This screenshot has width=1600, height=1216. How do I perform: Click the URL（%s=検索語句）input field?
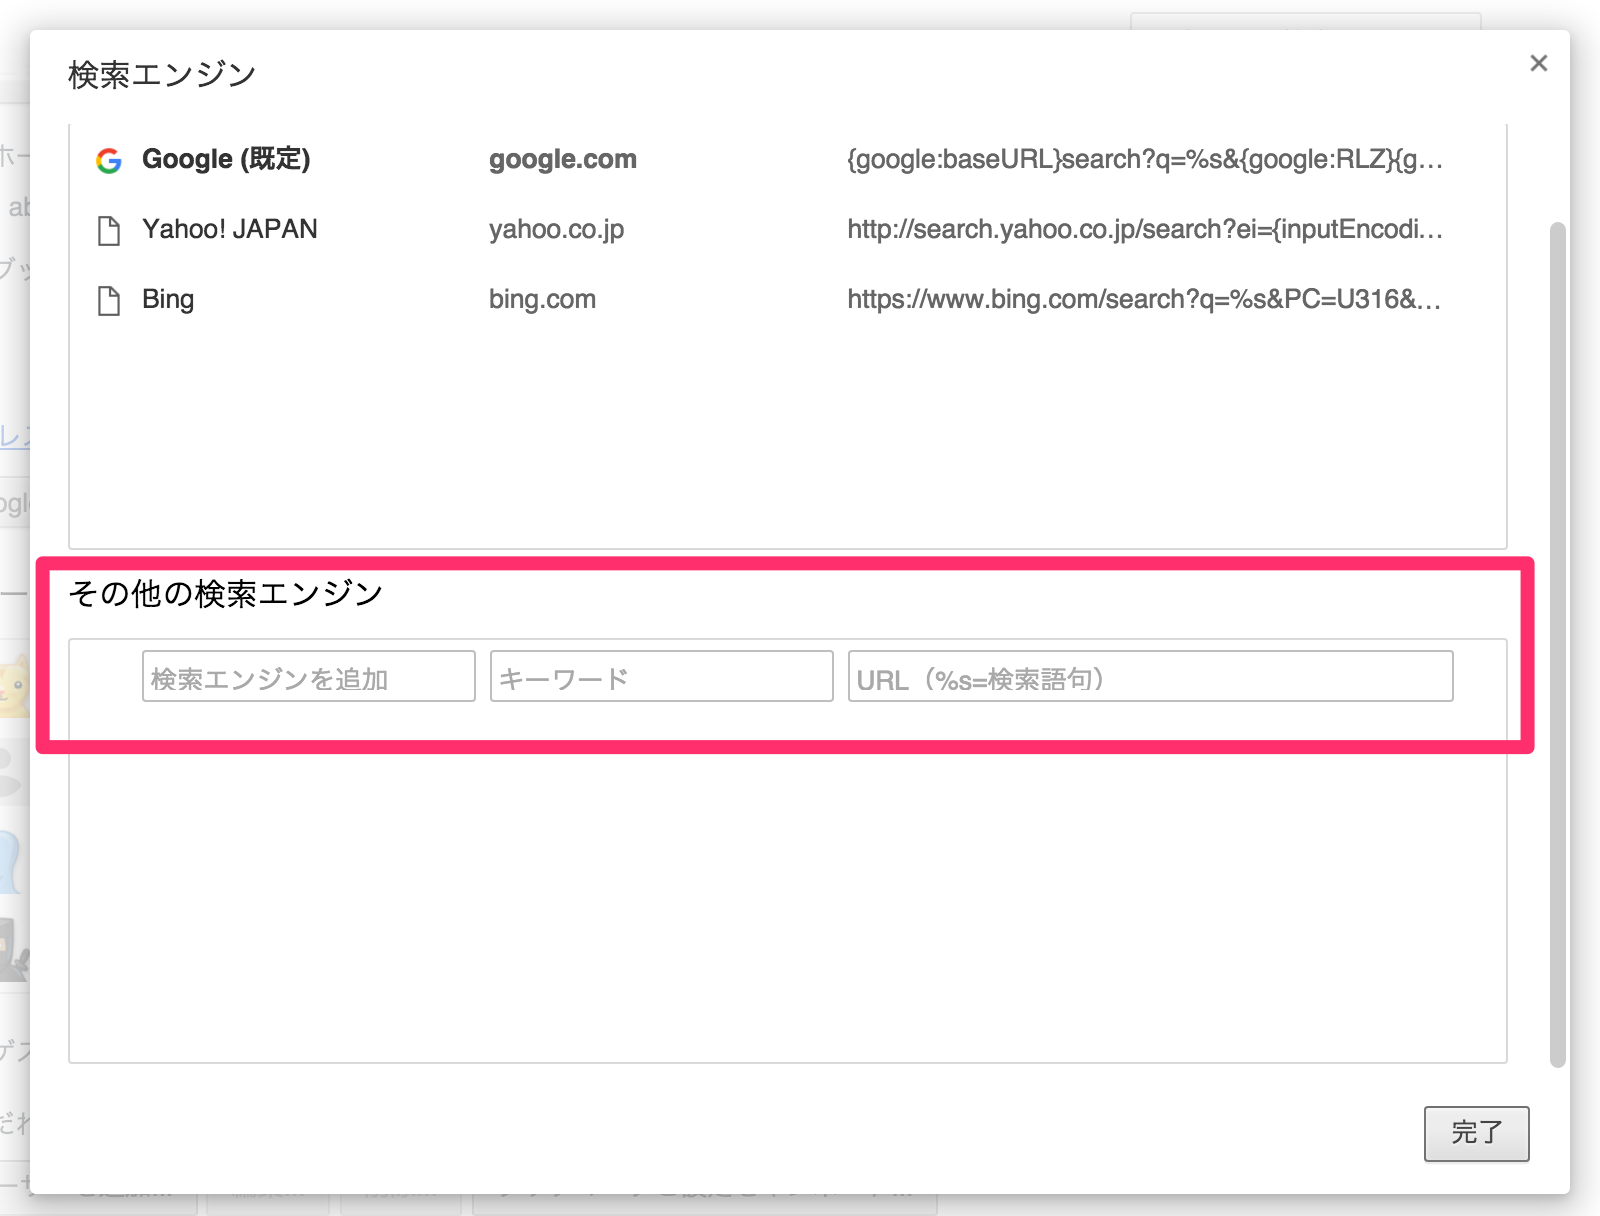point(1150,676)
